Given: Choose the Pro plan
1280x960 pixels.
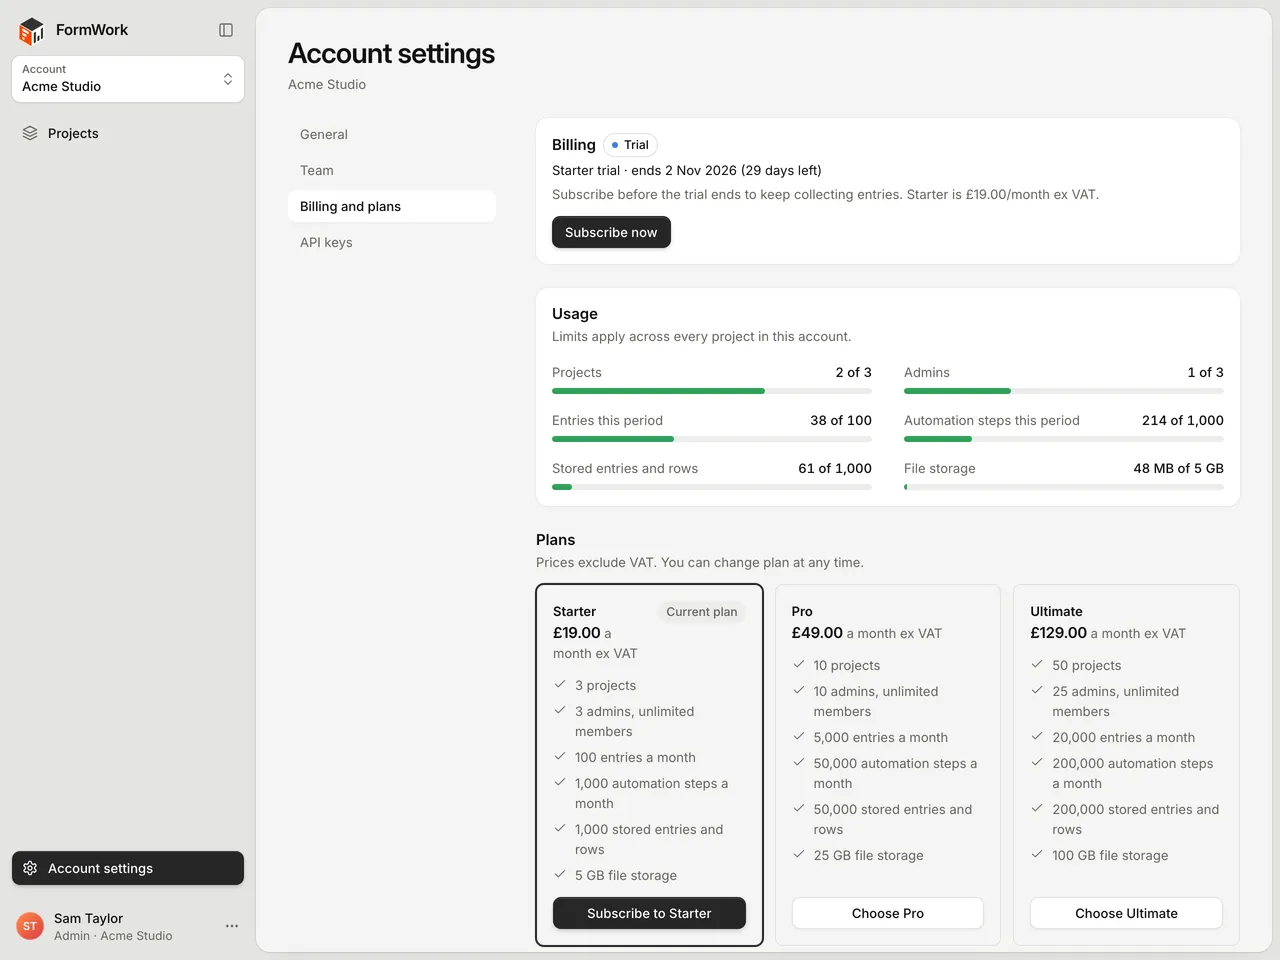Looking at the screenshot, I should [888, 913].
